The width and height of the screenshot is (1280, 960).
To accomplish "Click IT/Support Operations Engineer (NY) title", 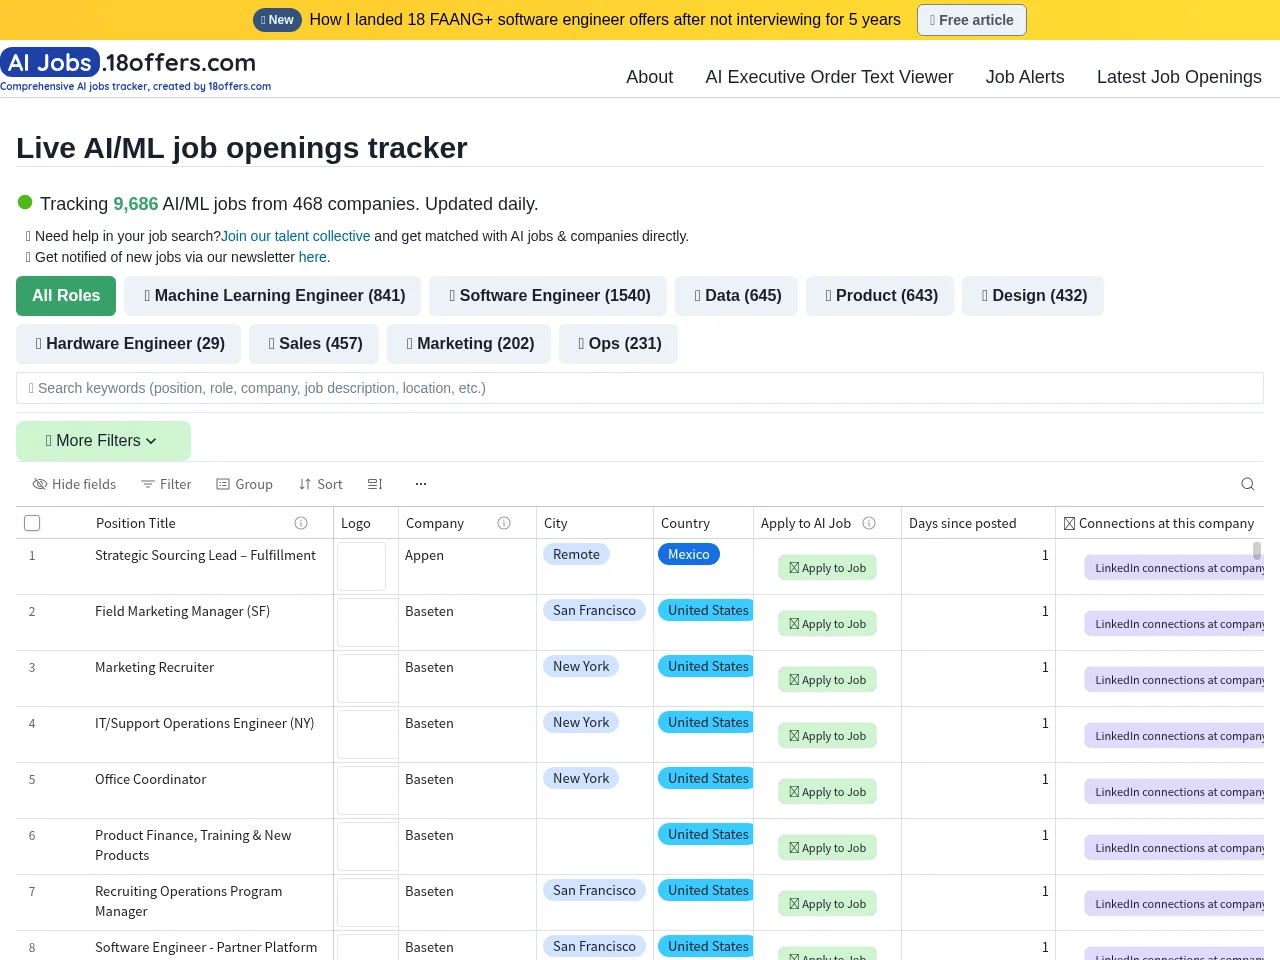I will (x=205, y=723).
